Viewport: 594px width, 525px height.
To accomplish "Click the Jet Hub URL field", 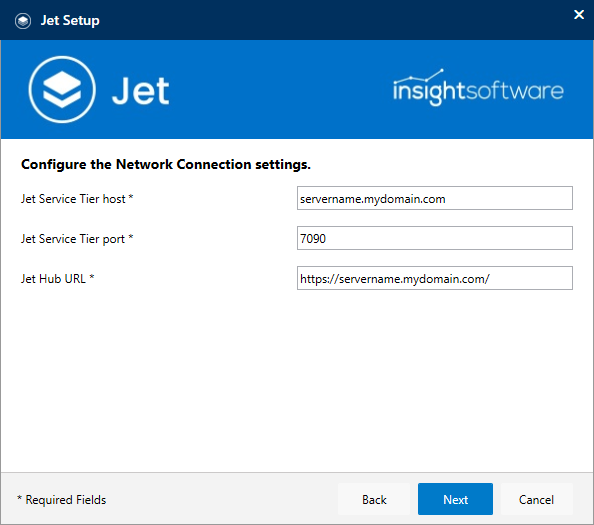I will coord(435,278).
